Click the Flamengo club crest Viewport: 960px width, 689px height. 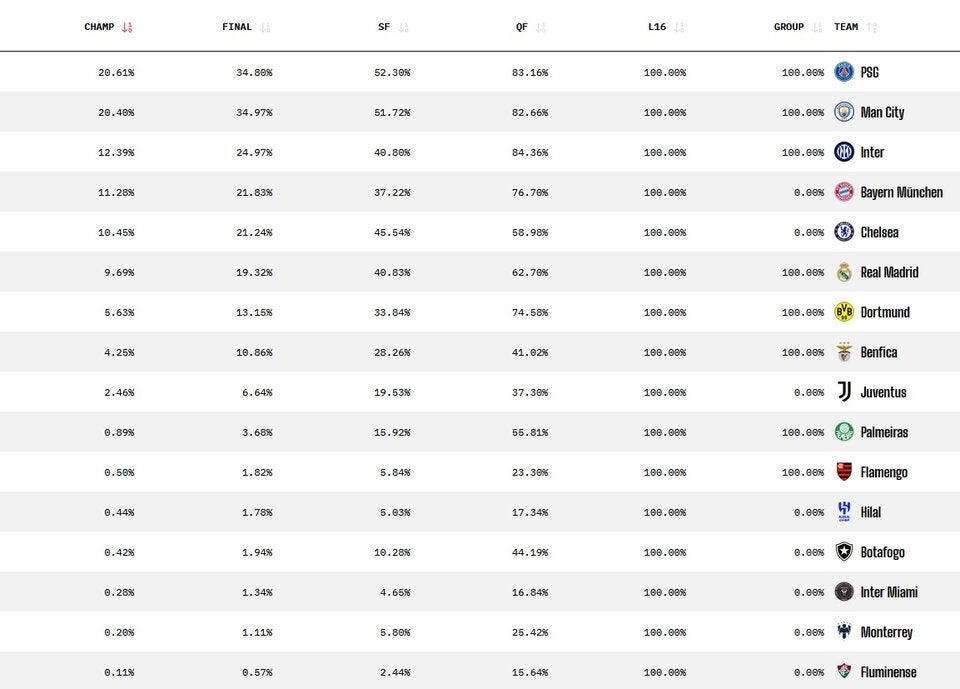(x=844, y=472)
